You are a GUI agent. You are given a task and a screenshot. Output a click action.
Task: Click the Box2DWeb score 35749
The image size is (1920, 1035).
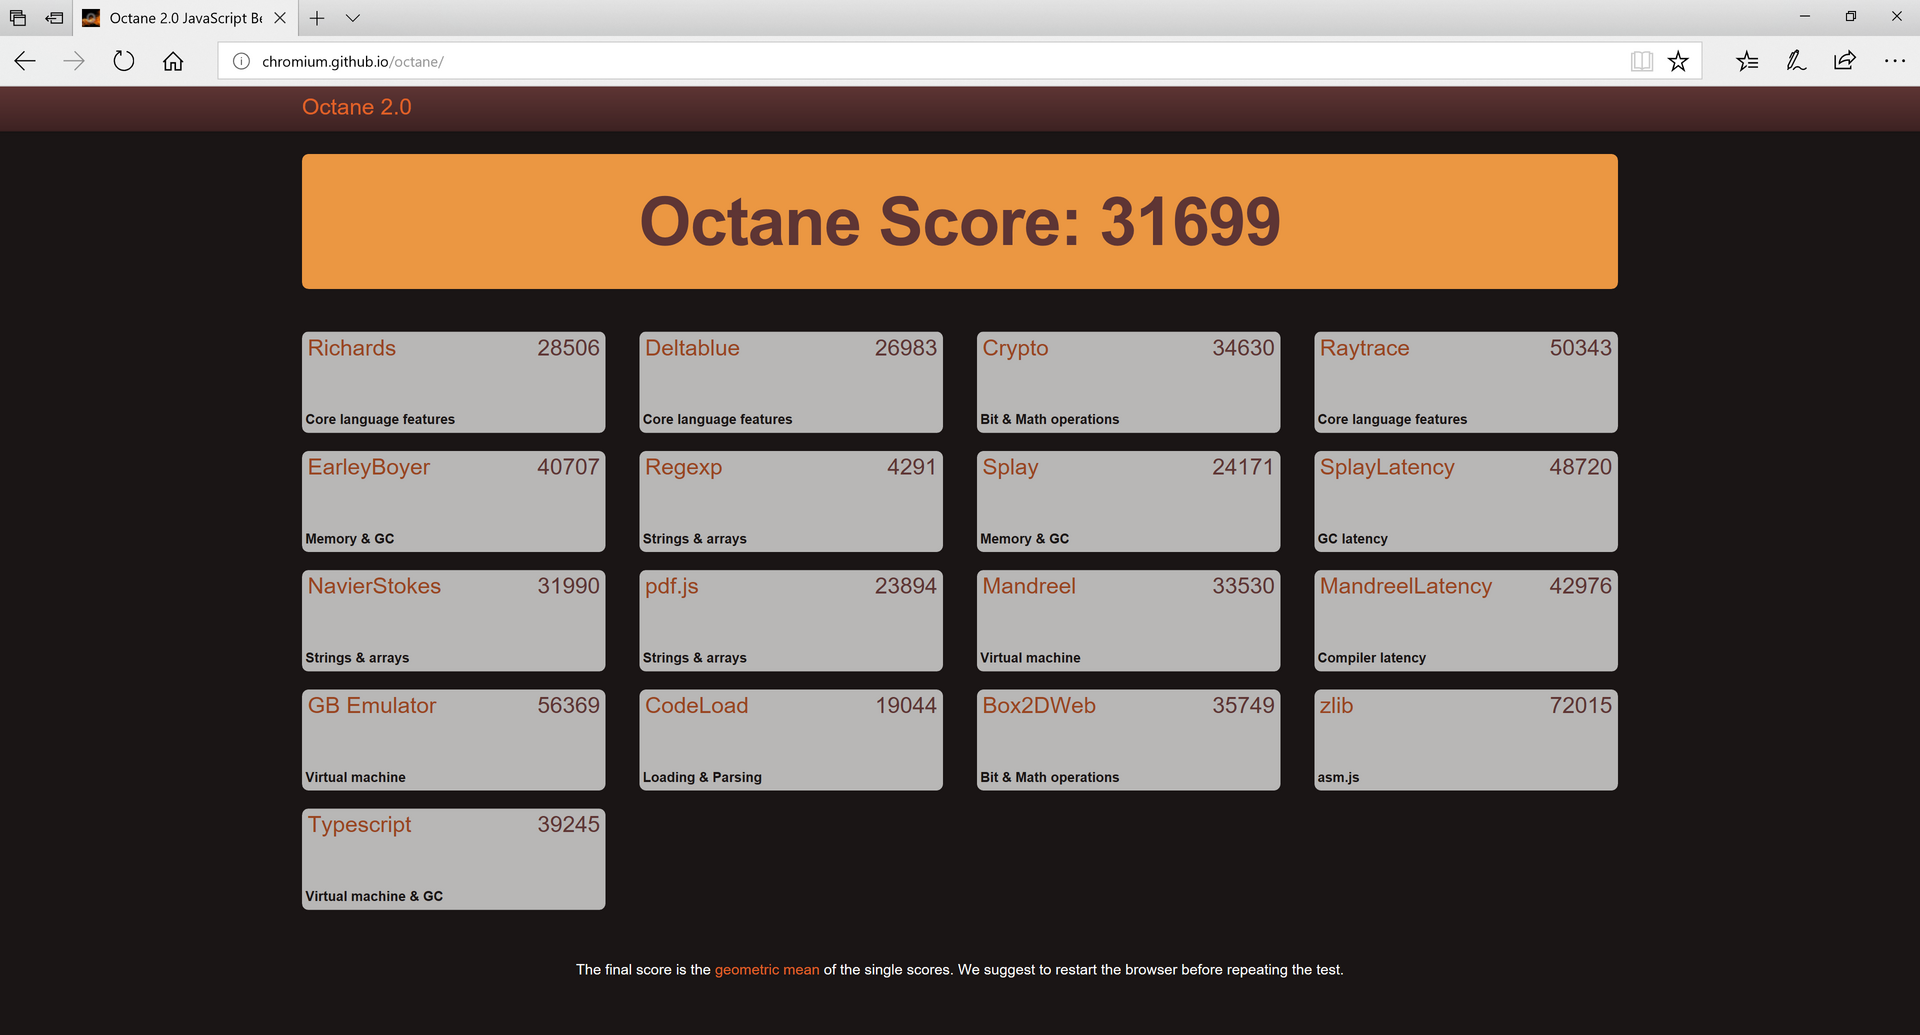[1243, 706]
